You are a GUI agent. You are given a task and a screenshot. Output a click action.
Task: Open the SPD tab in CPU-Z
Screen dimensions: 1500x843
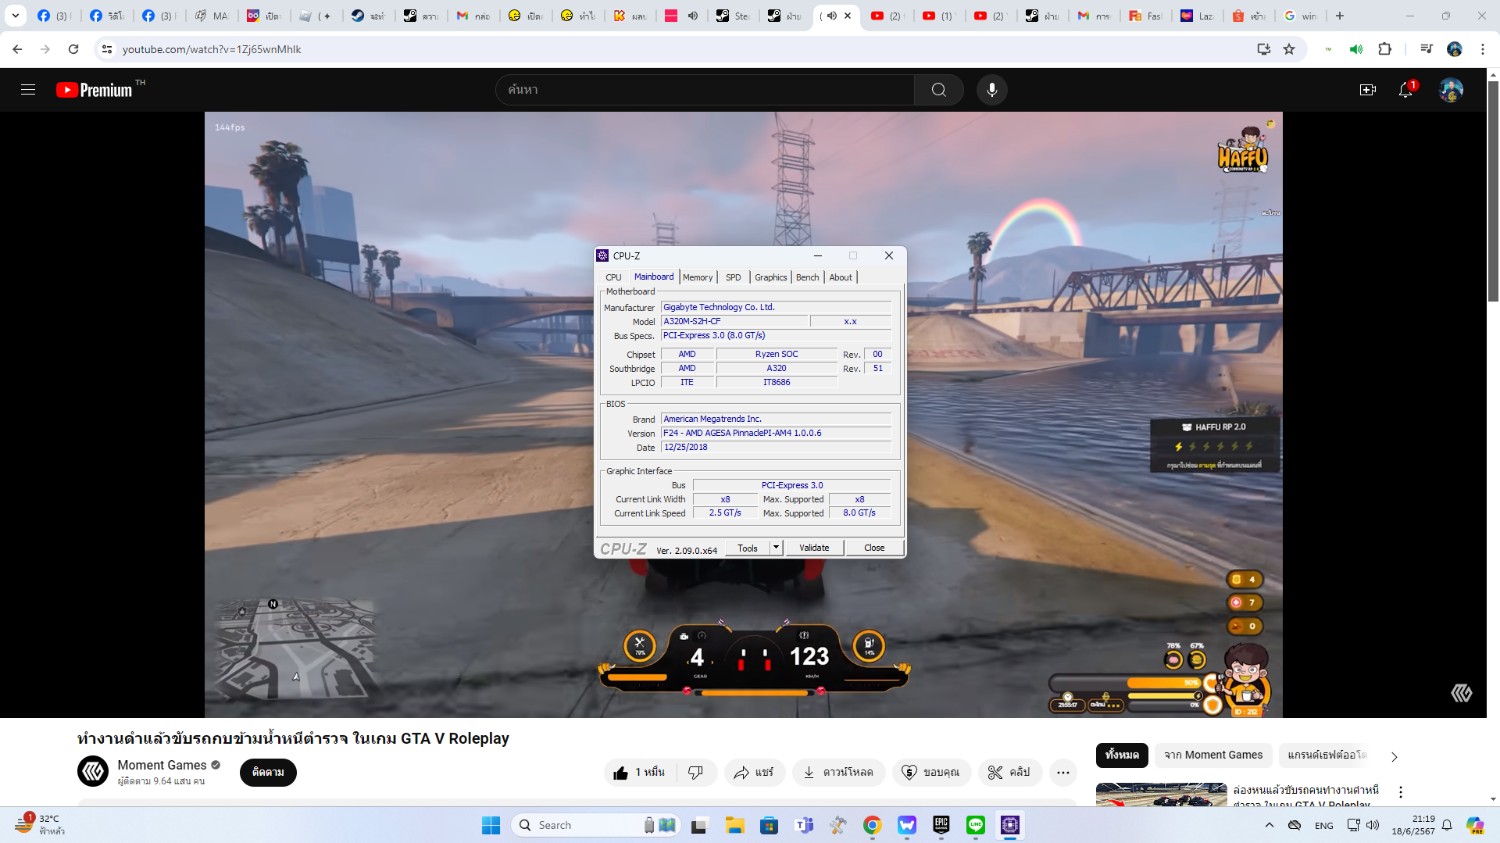pyautogui.click(x=733, y=278)
